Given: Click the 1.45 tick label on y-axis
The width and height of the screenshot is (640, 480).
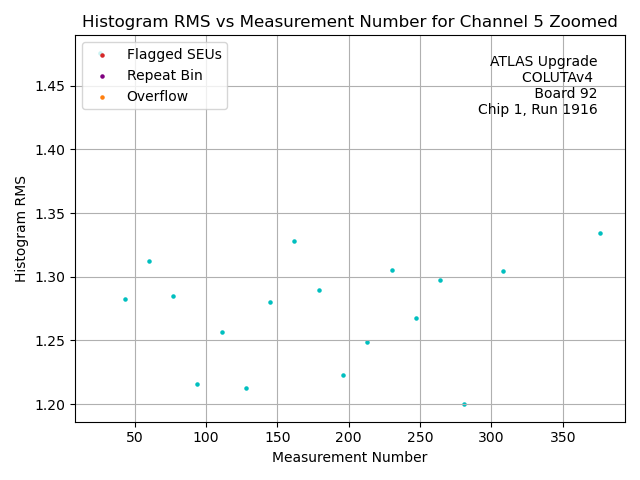Looking at the screenshot, I should click(x=50, y=86).
